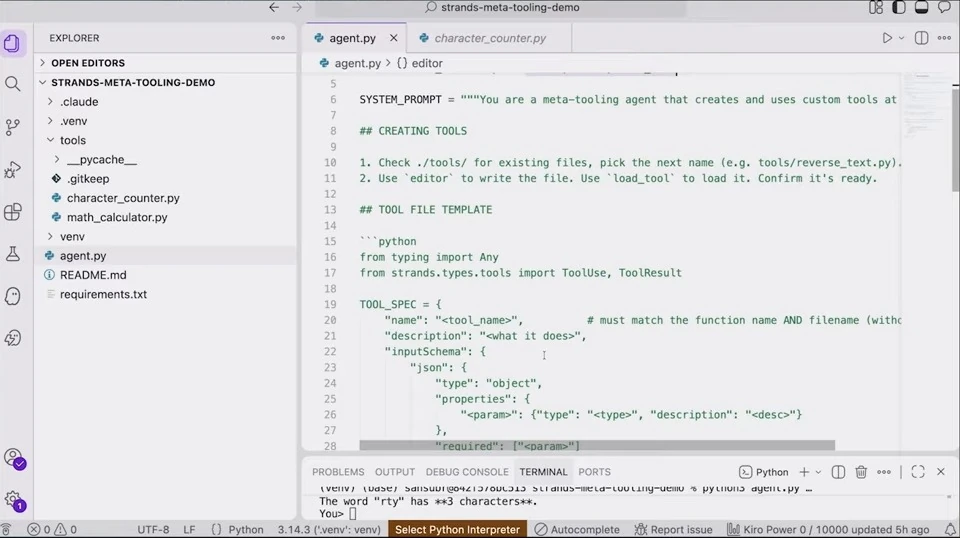Click the command center search box
Viewport: 960px width, 538px height.
pyautogui.click(x=500, y=7)
